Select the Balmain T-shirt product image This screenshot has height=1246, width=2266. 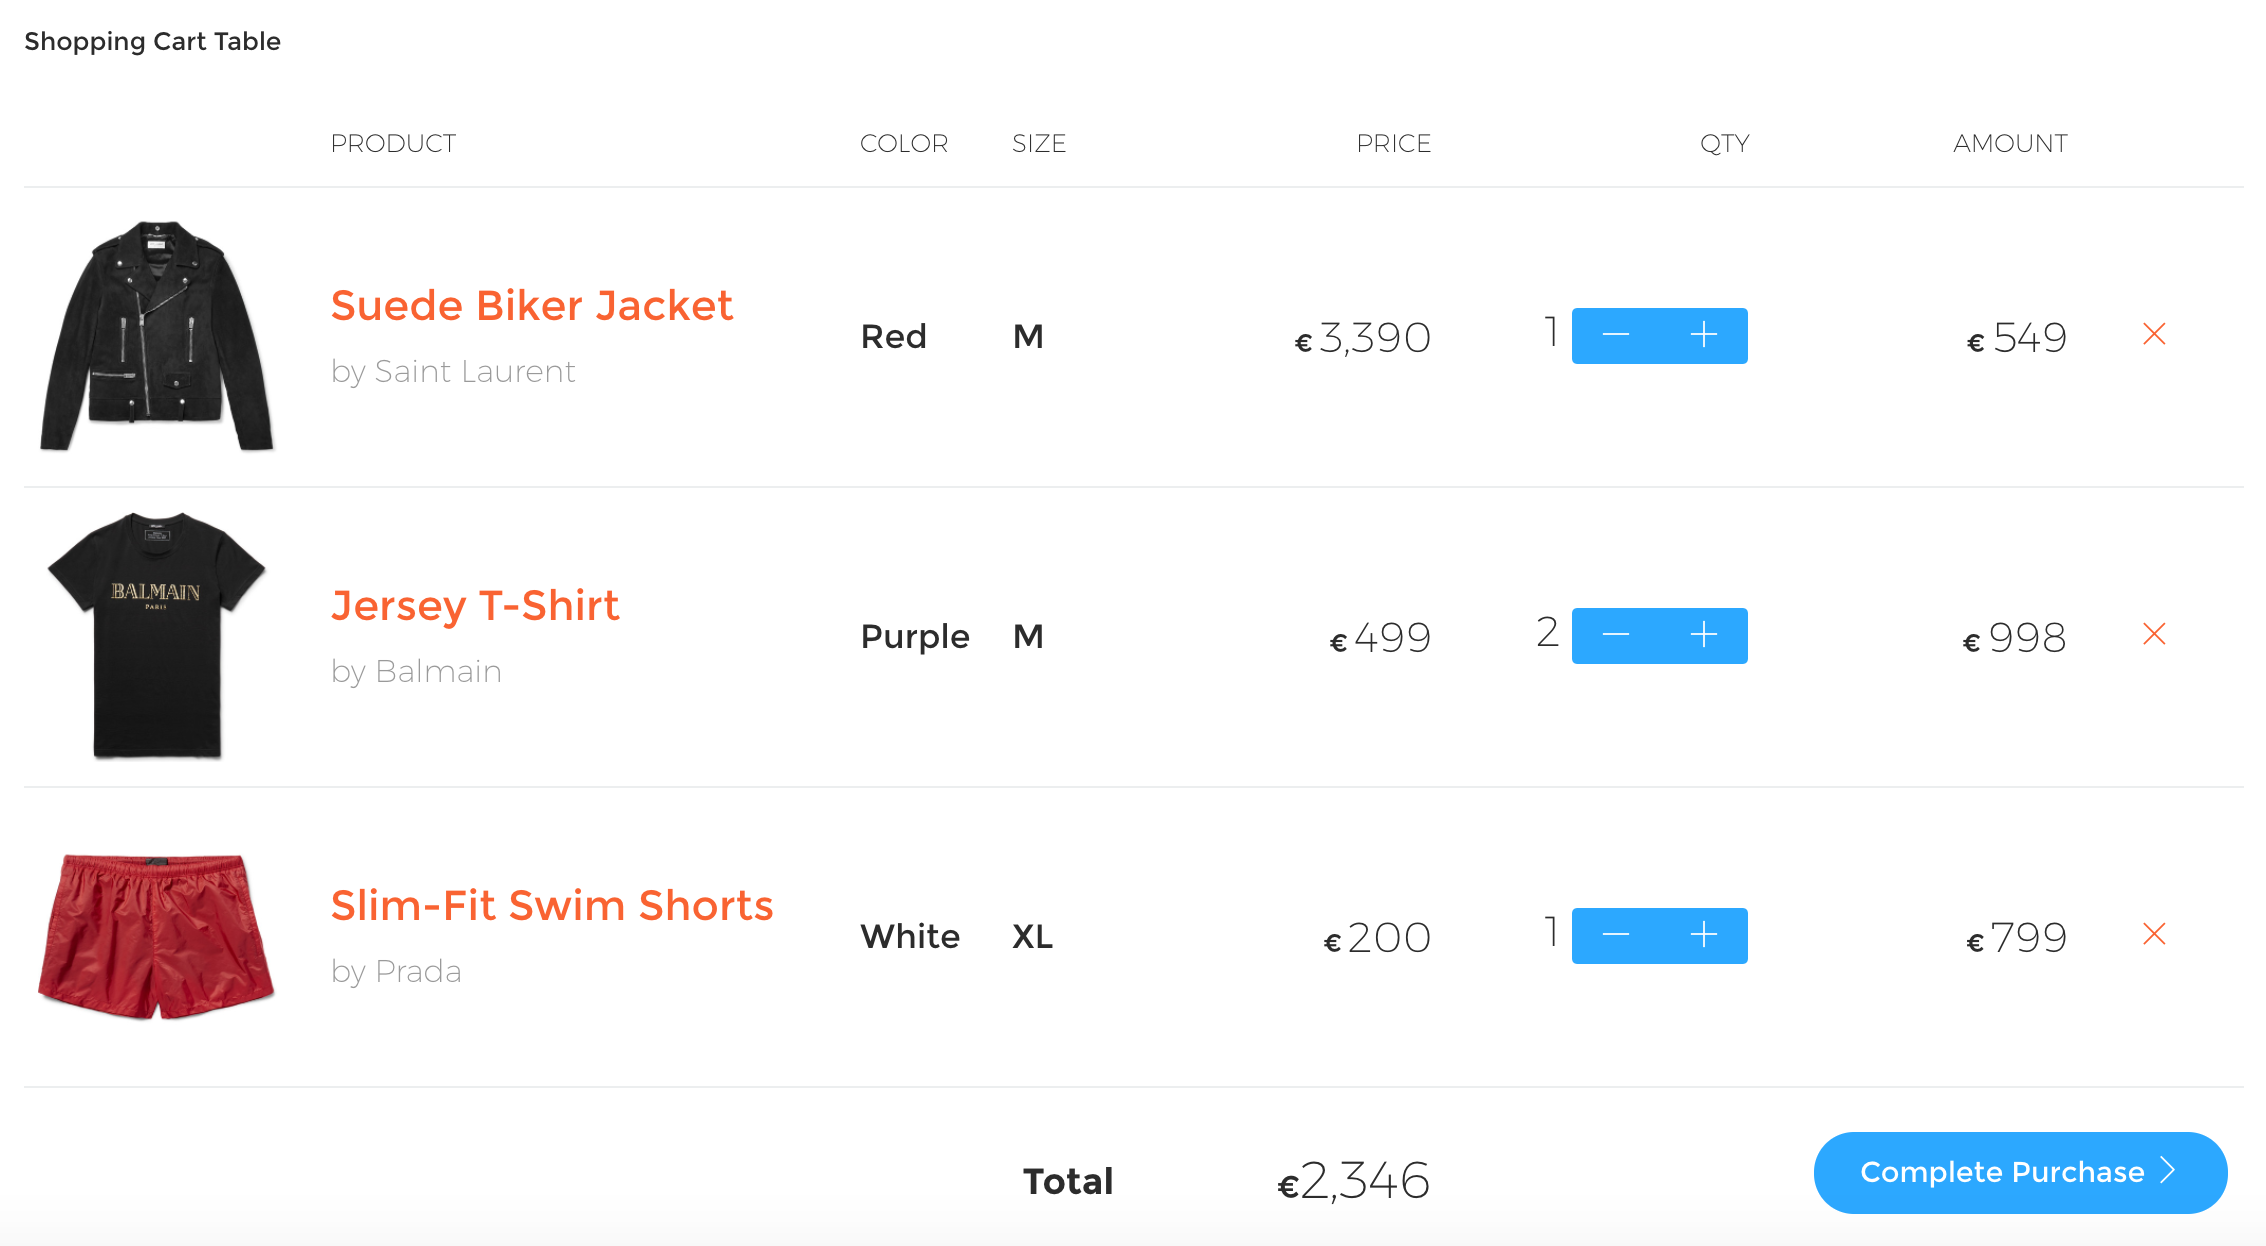click(157, 636)
